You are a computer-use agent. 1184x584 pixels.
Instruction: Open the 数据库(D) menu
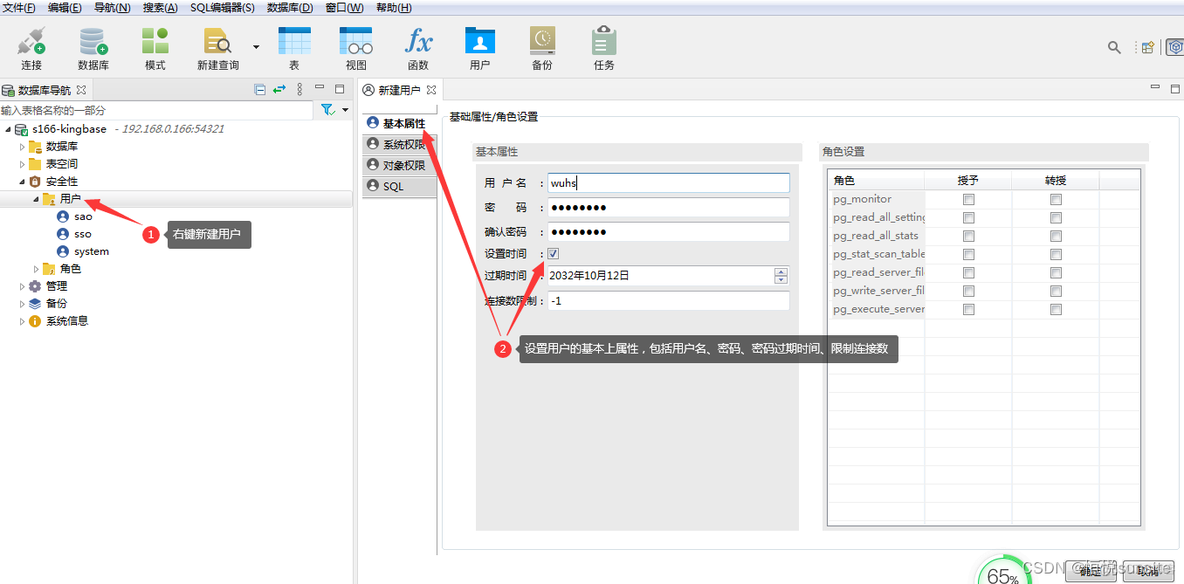[291, 8]
